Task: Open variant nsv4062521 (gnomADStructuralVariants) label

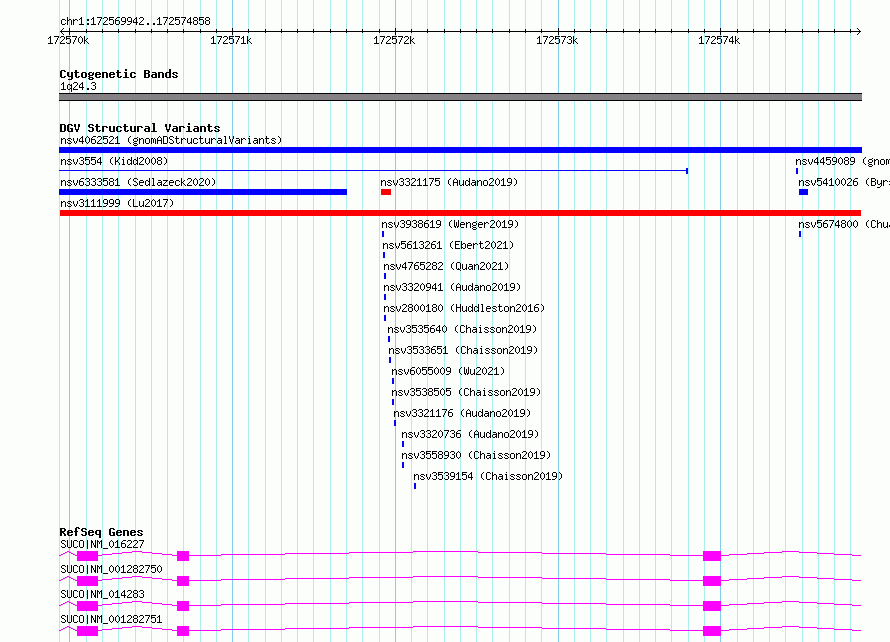Action: point(171,140)
